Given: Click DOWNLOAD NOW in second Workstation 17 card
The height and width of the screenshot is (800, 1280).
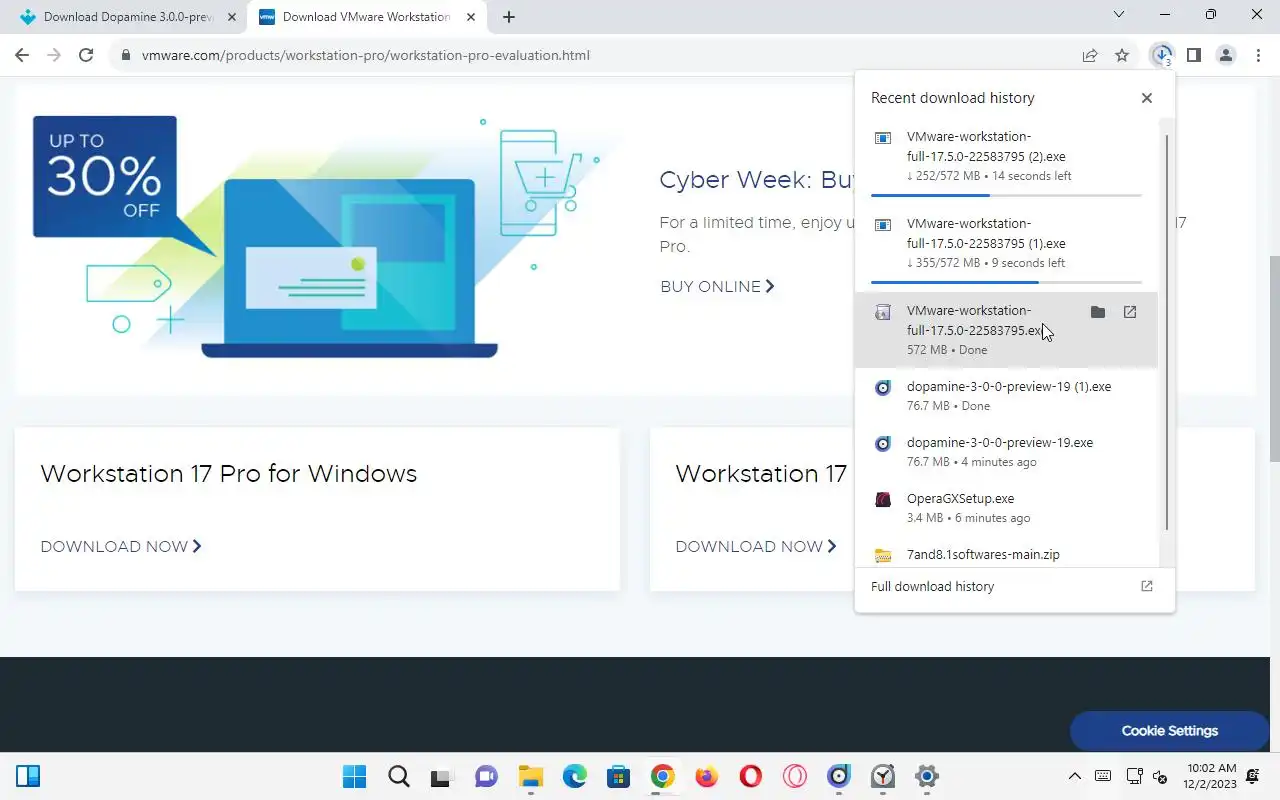Looking at the screenshot, I should (x=756, y=546).
